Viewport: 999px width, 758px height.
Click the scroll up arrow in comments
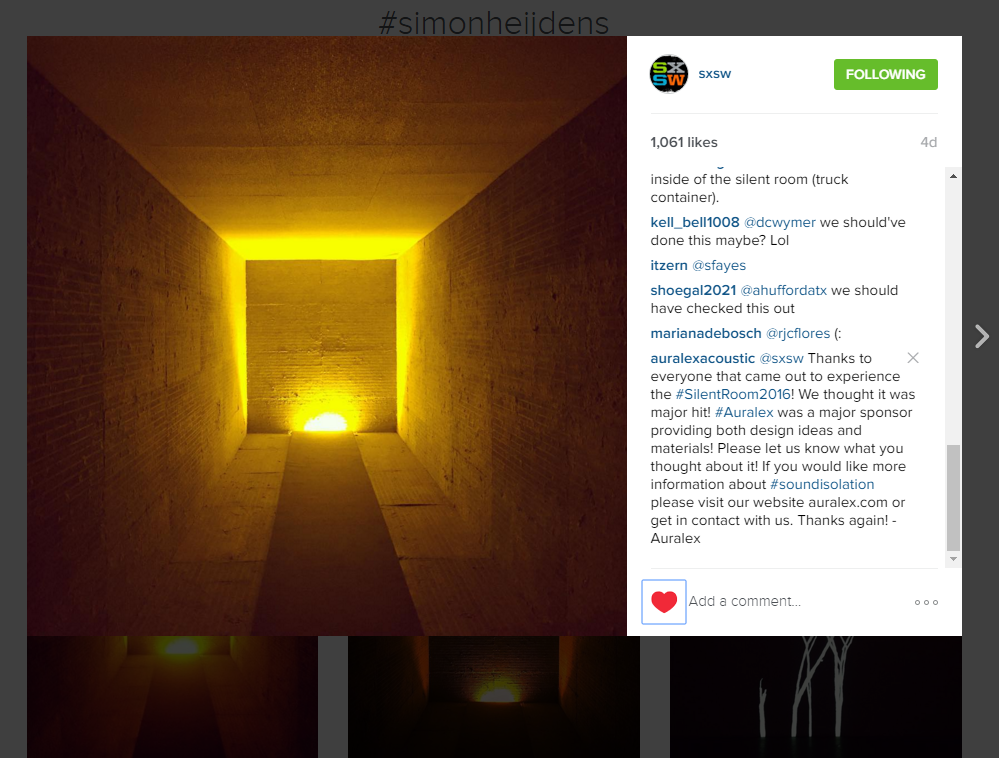point(953,176)
